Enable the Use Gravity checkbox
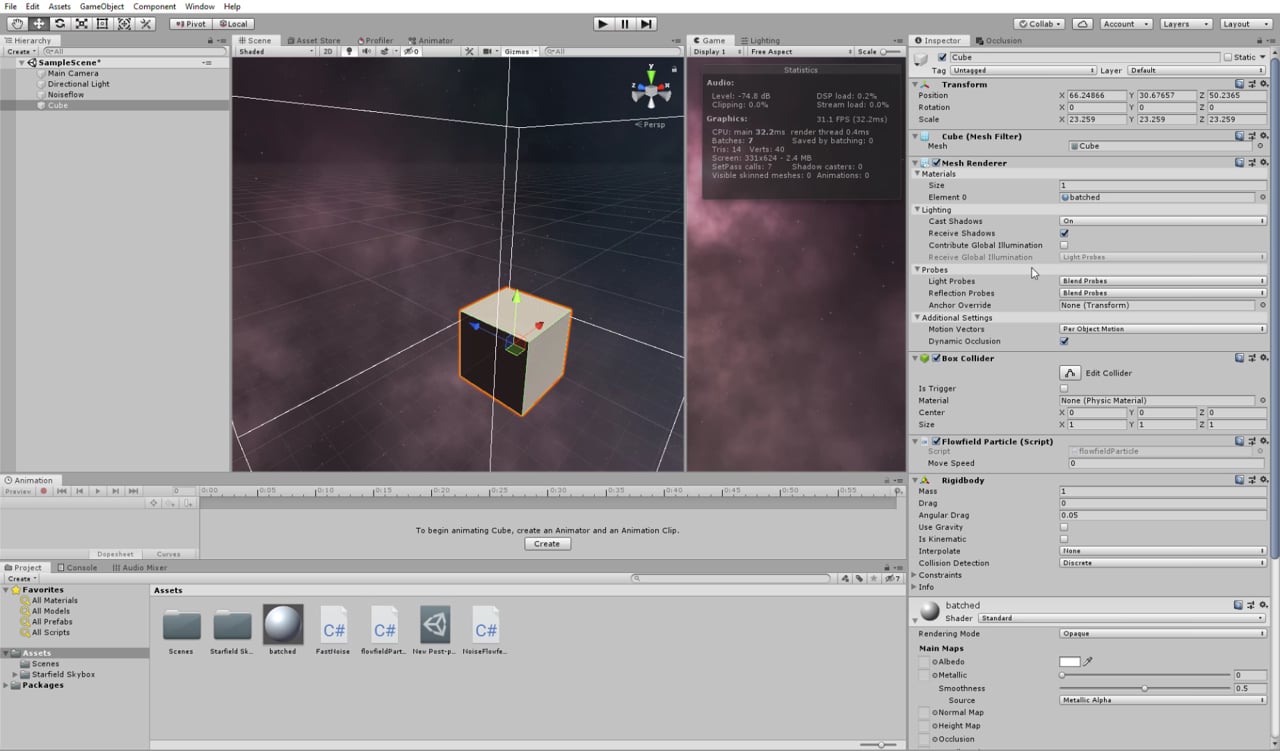 1064,527
